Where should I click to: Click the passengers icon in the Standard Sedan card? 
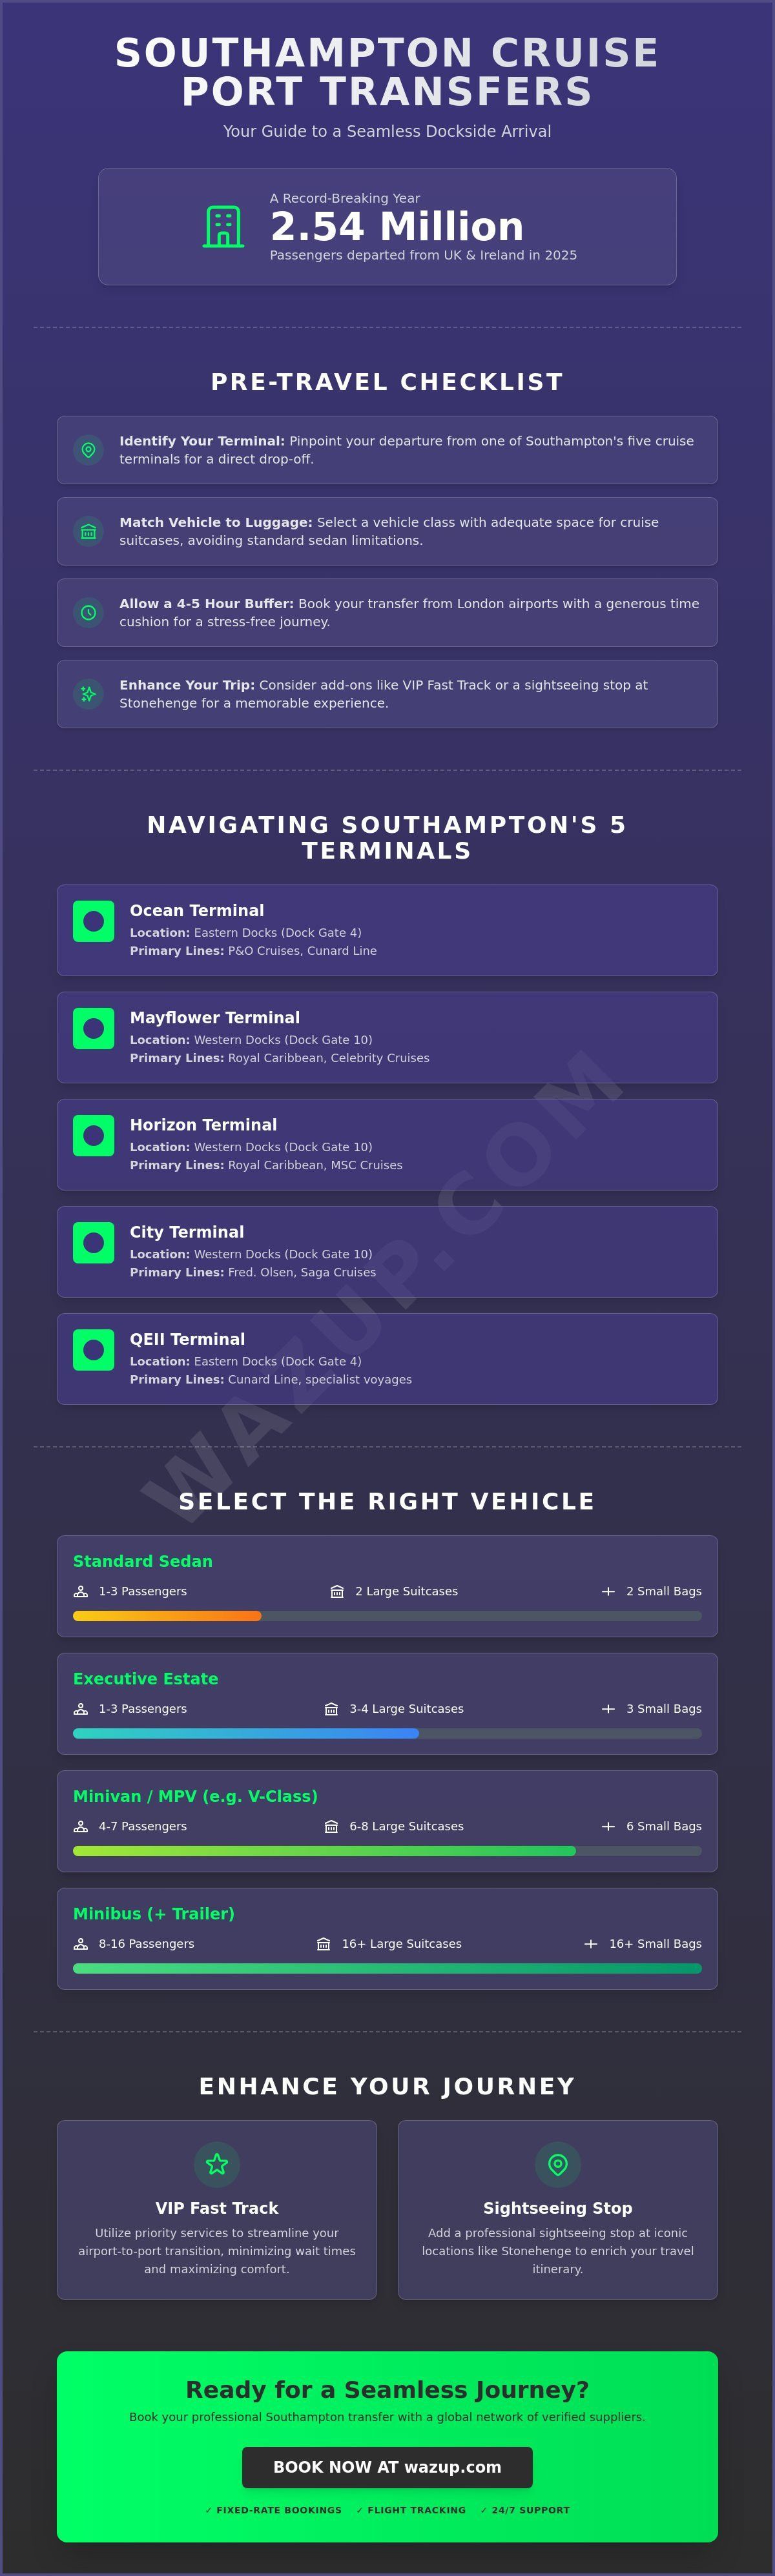pyautogui.click(x=81, y=1591)
